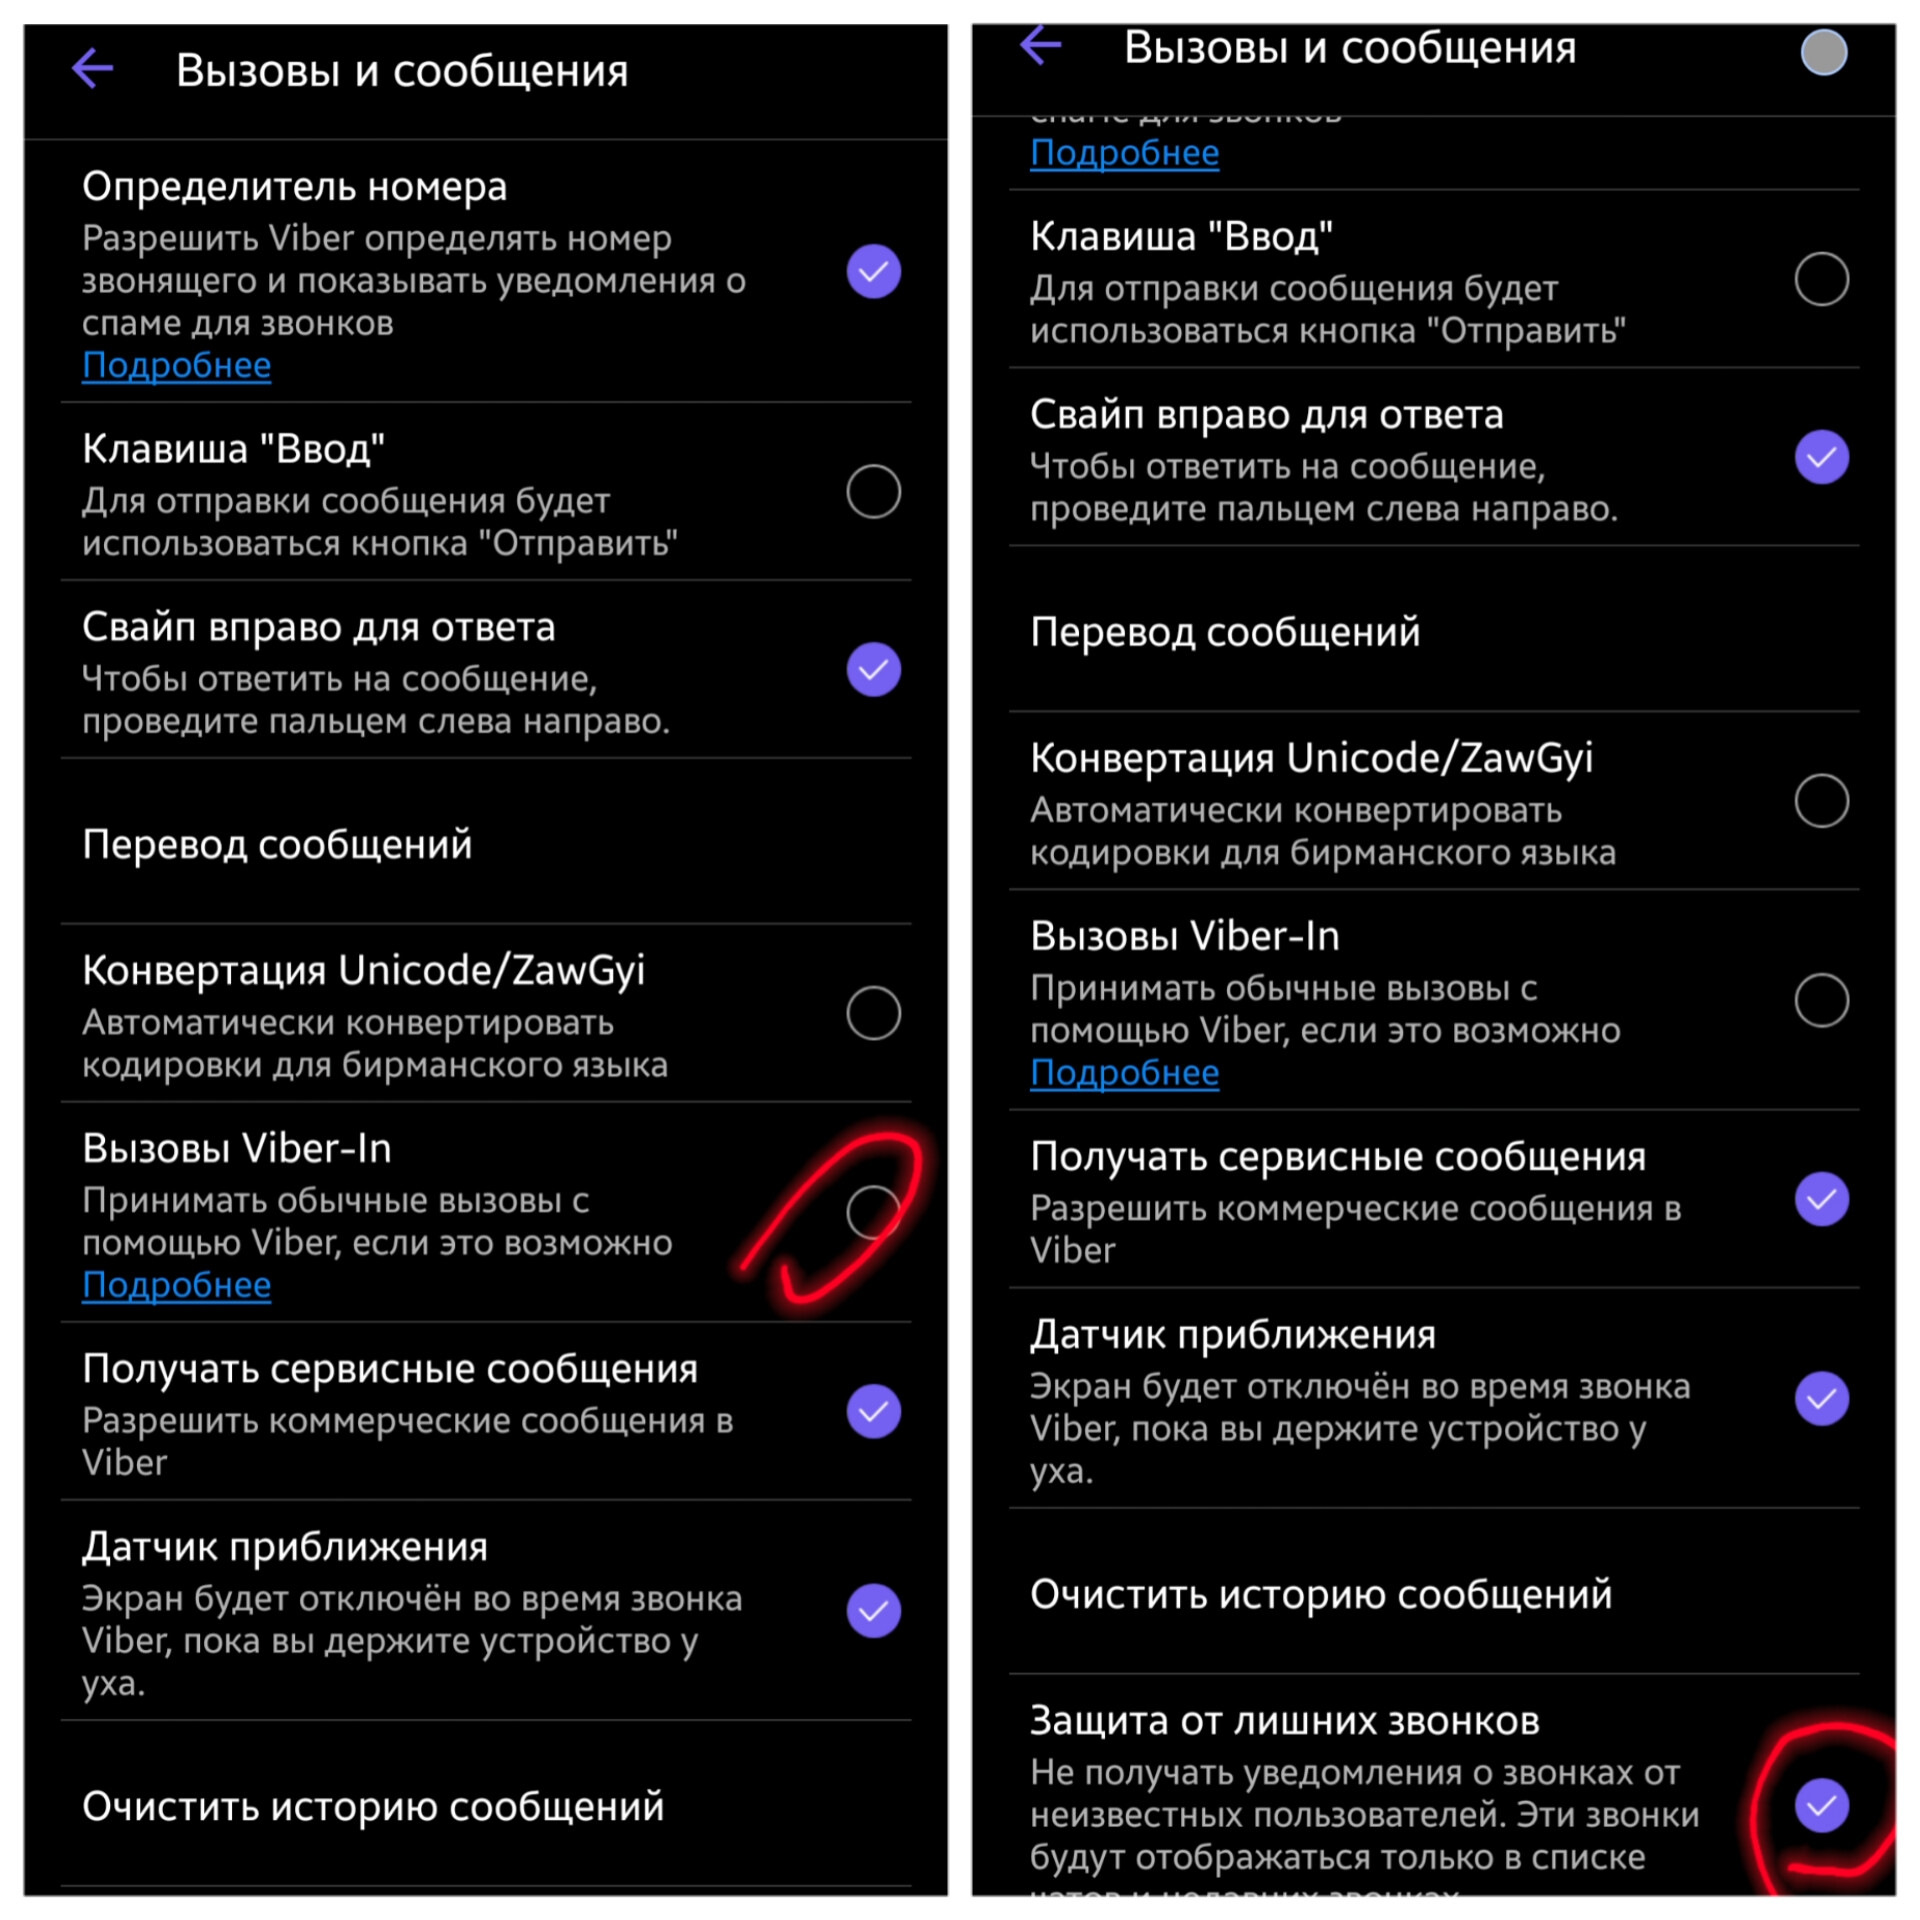The height and width of the screenshot is (1920, 1920).
Task: Tap the Вызовы и сообщения title on the left screen
Action: tap(402, 71)
